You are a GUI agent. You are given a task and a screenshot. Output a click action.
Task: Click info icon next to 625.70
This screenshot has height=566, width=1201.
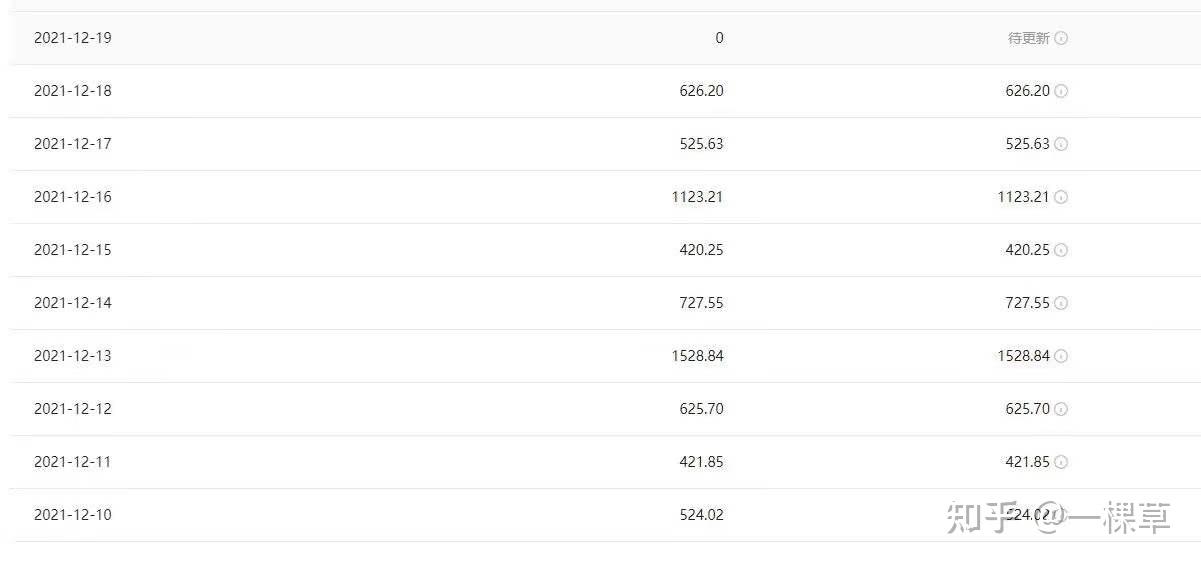(x=1061, y=409)
